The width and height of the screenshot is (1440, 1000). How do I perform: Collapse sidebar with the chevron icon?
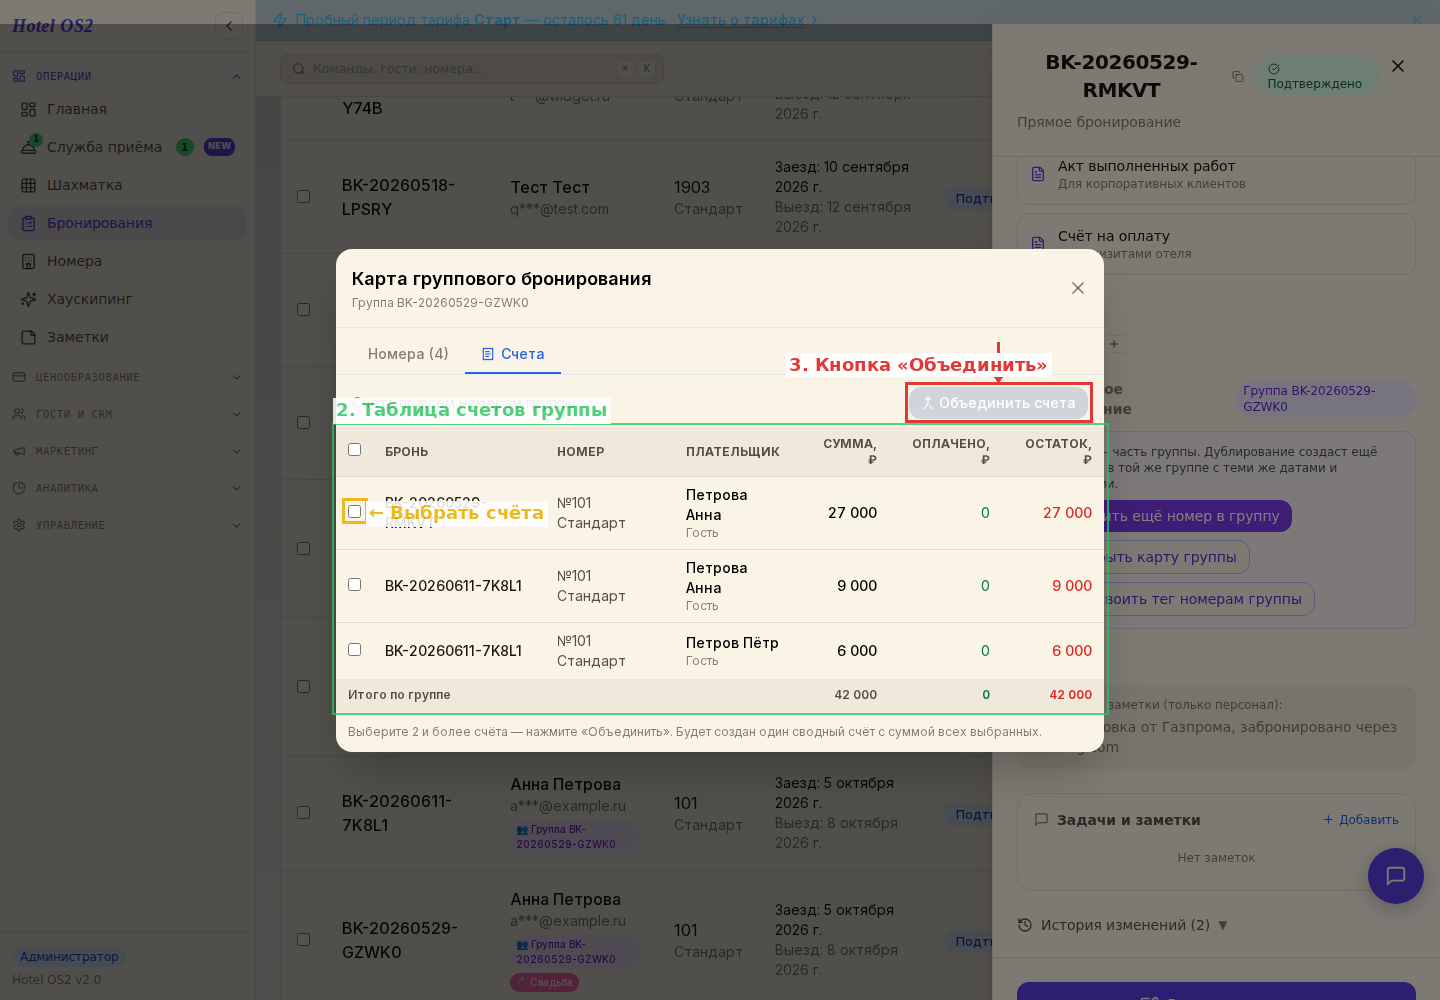[x=229, y=26]
